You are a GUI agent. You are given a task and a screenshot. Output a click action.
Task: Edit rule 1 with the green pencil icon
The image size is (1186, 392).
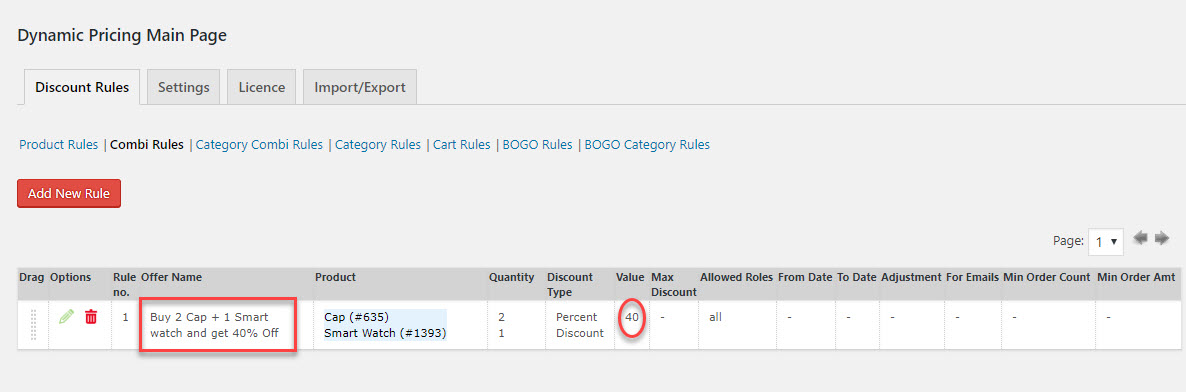point(67,317)
